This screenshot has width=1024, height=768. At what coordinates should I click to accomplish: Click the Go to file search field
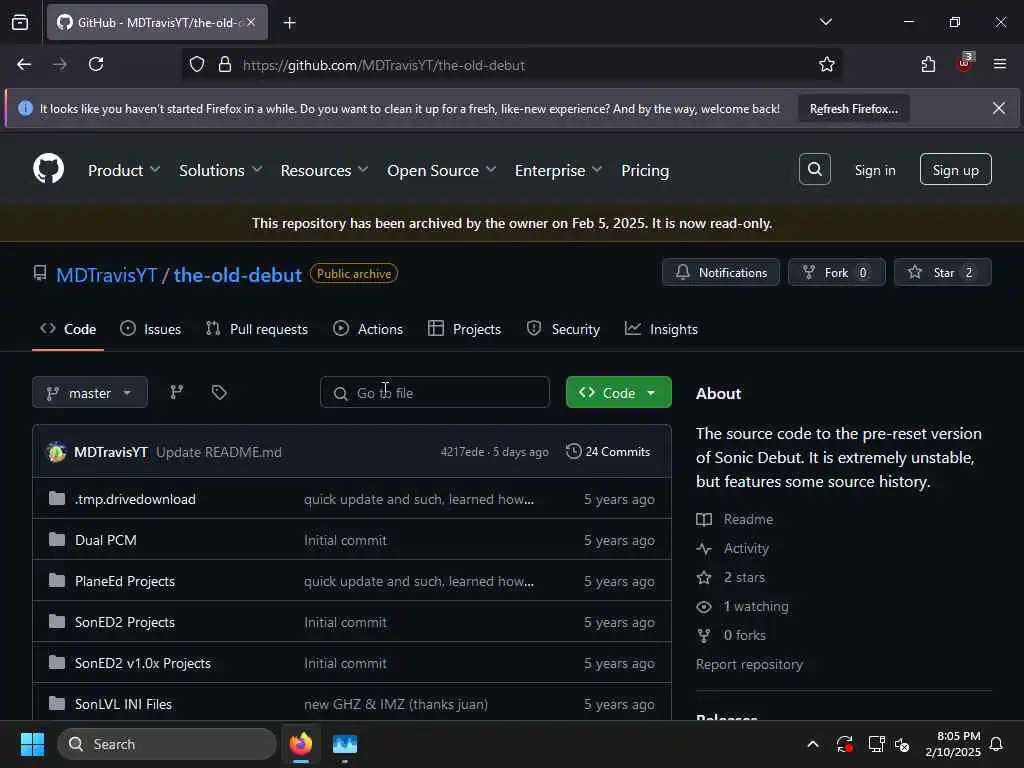point(435,392)
